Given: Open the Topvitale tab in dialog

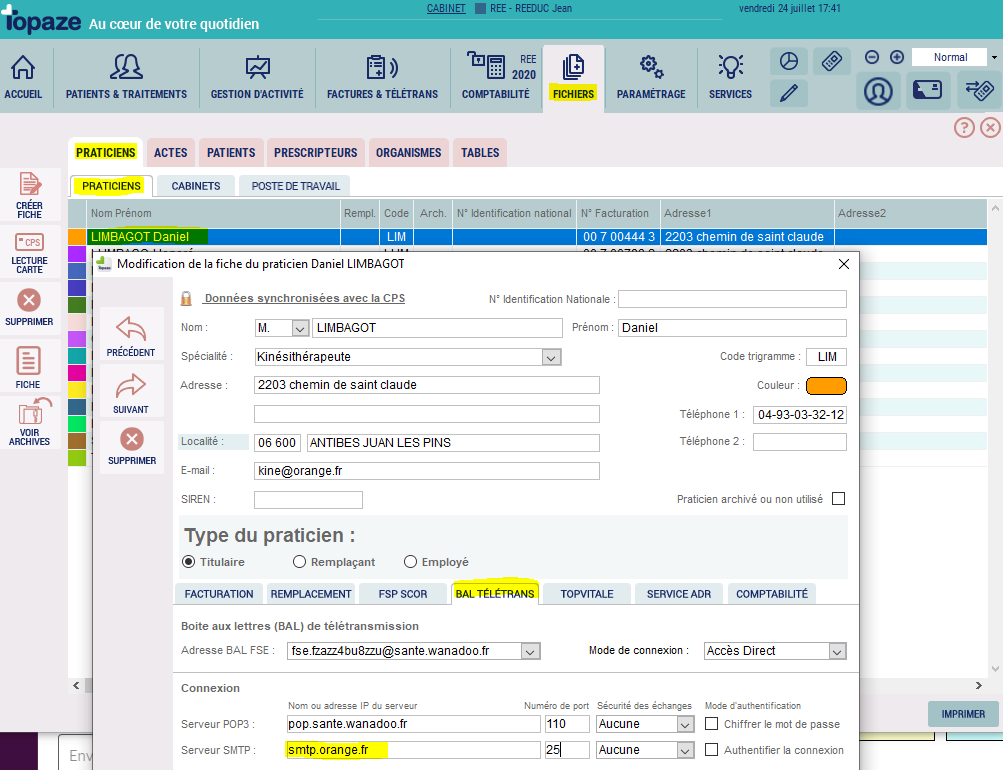Looking at the screenshot, I should 587,594.
